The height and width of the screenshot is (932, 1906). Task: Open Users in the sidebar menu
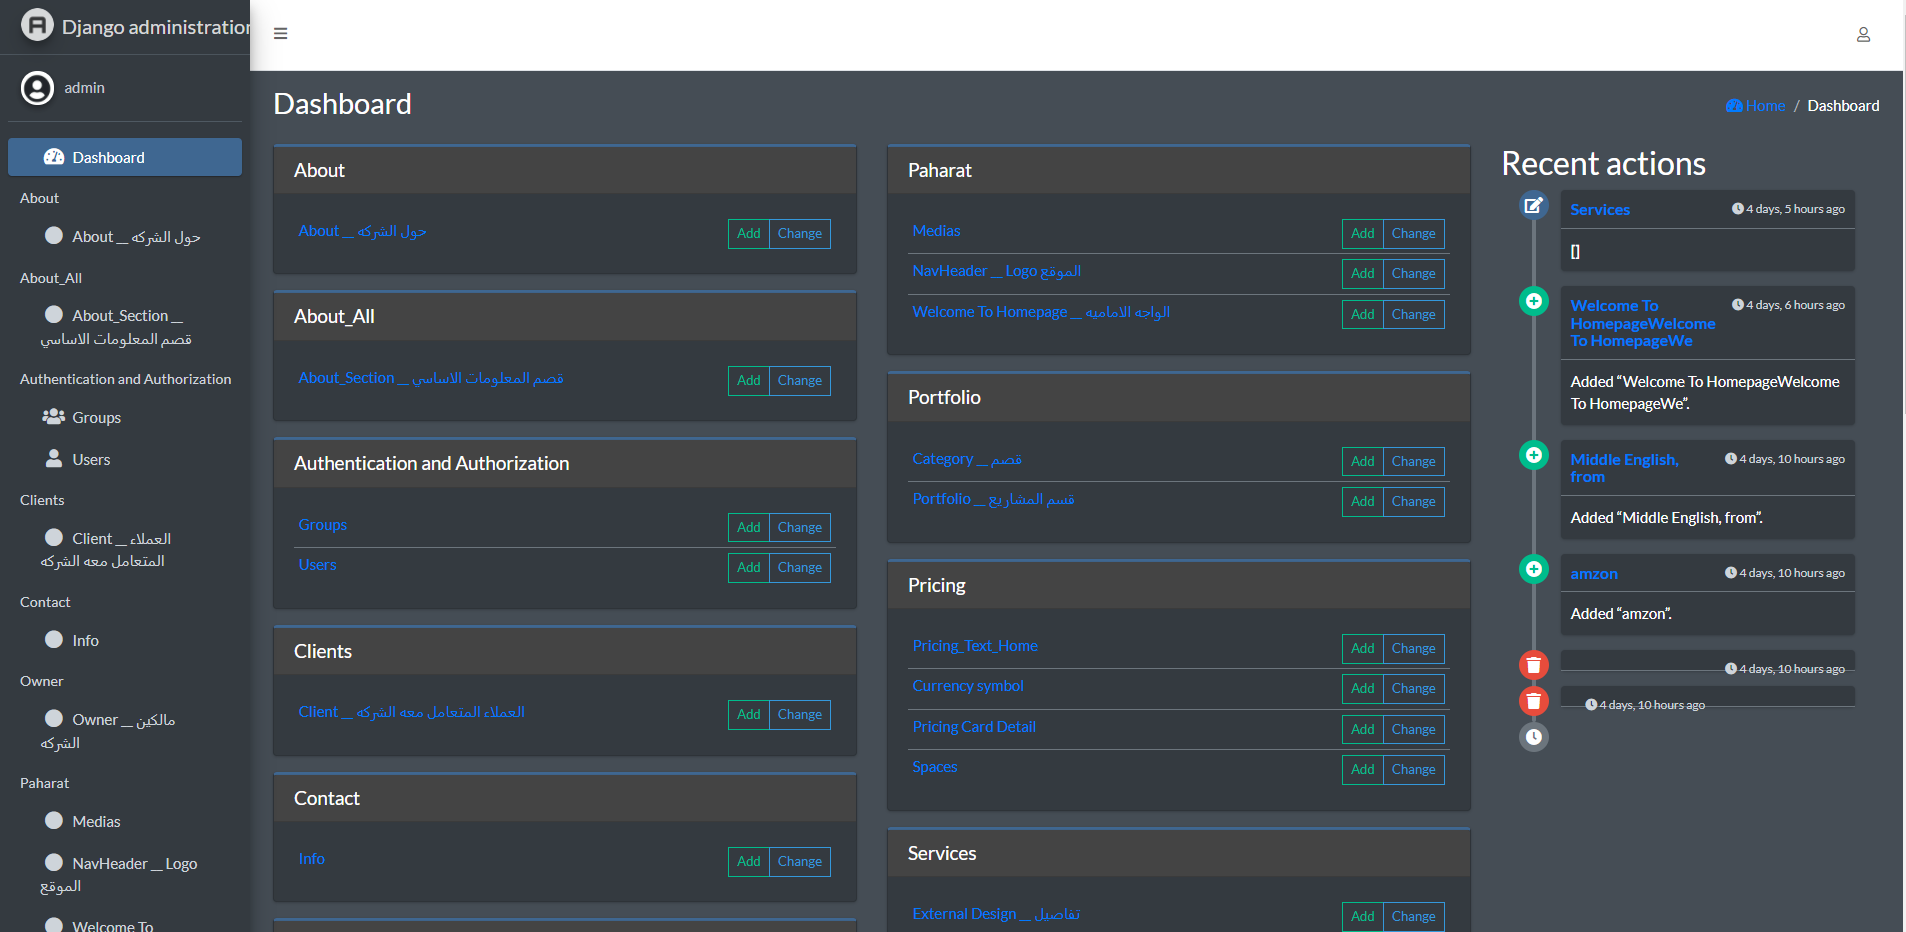click(125, 459)
